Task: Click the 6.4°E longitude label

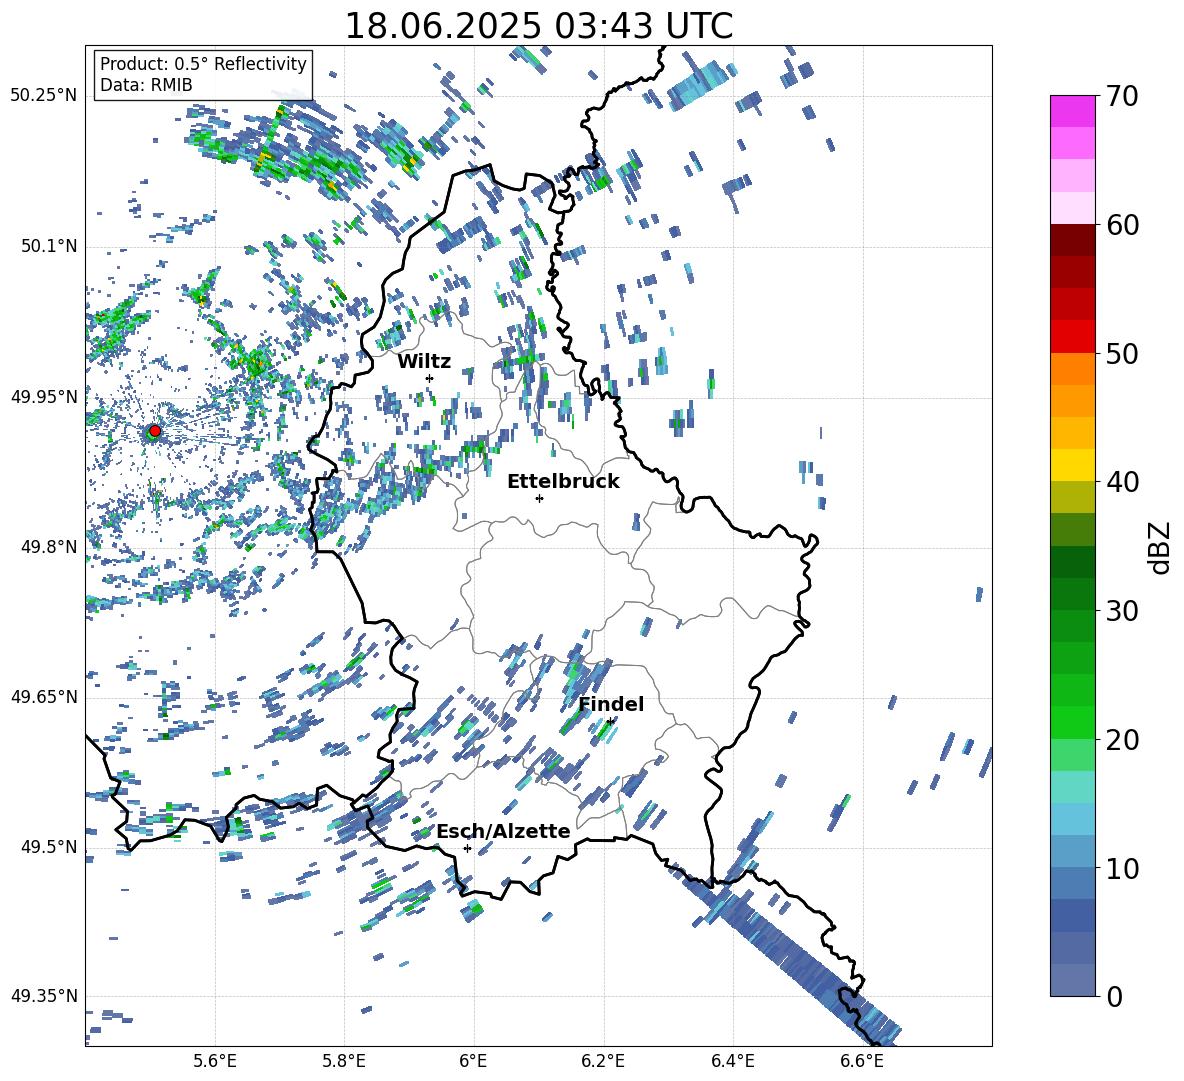Action: (732, 1061)
